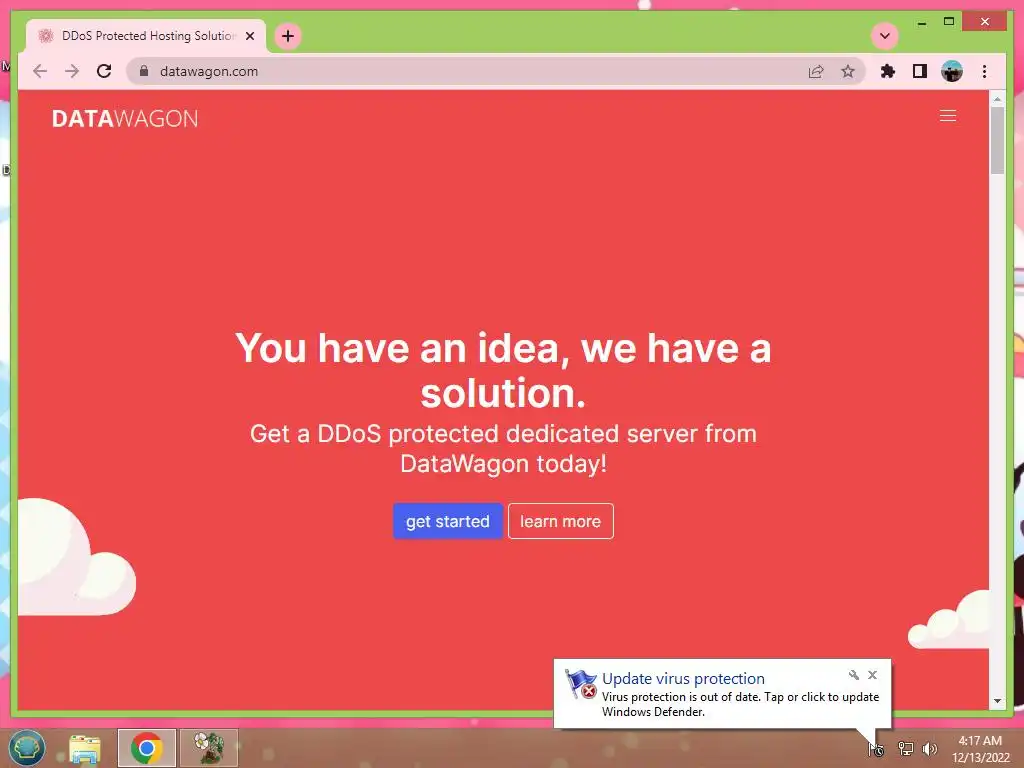Image resolution: width=1024 pixels, height=768 pixels.
Task: Click the headline You have an idea
Action: click(503, 370)
